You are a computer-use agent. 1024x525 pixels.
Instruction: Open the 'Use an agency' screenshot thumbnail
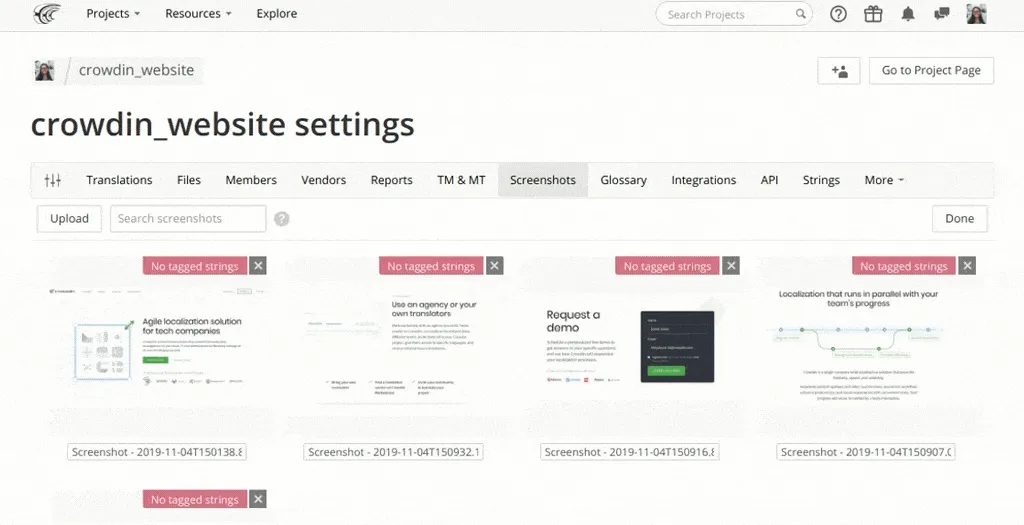pos(393,345)
